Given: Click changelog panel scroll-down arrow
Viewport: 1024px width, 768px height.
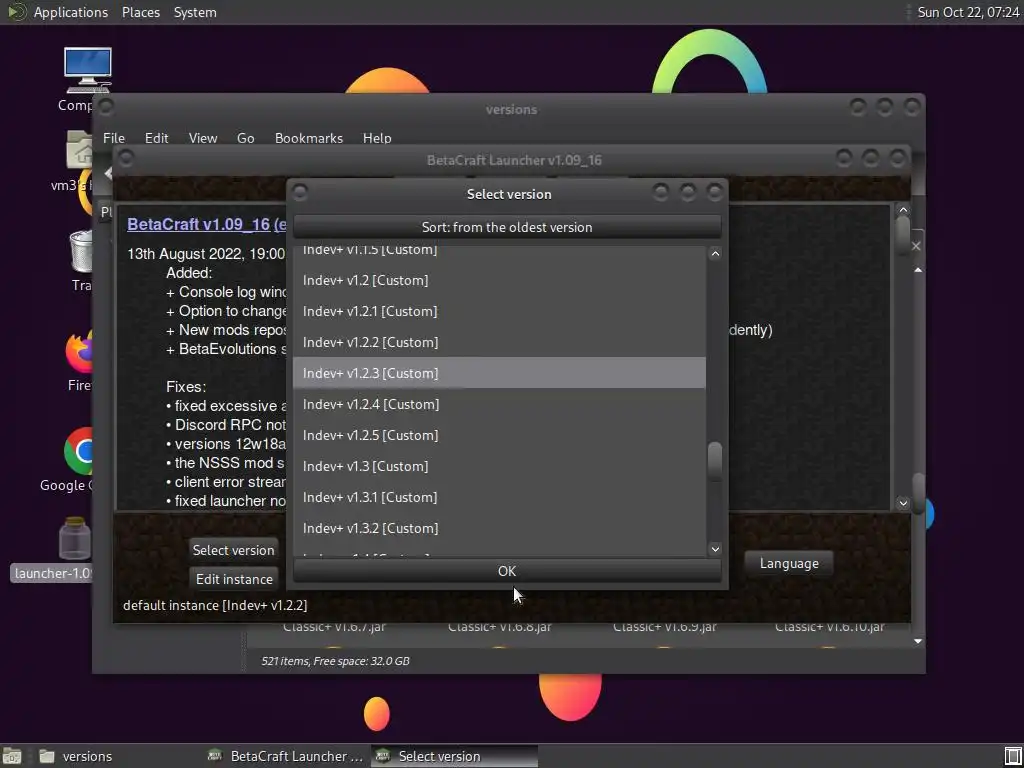Looking at the screenshot, I should tap(903, 503).
